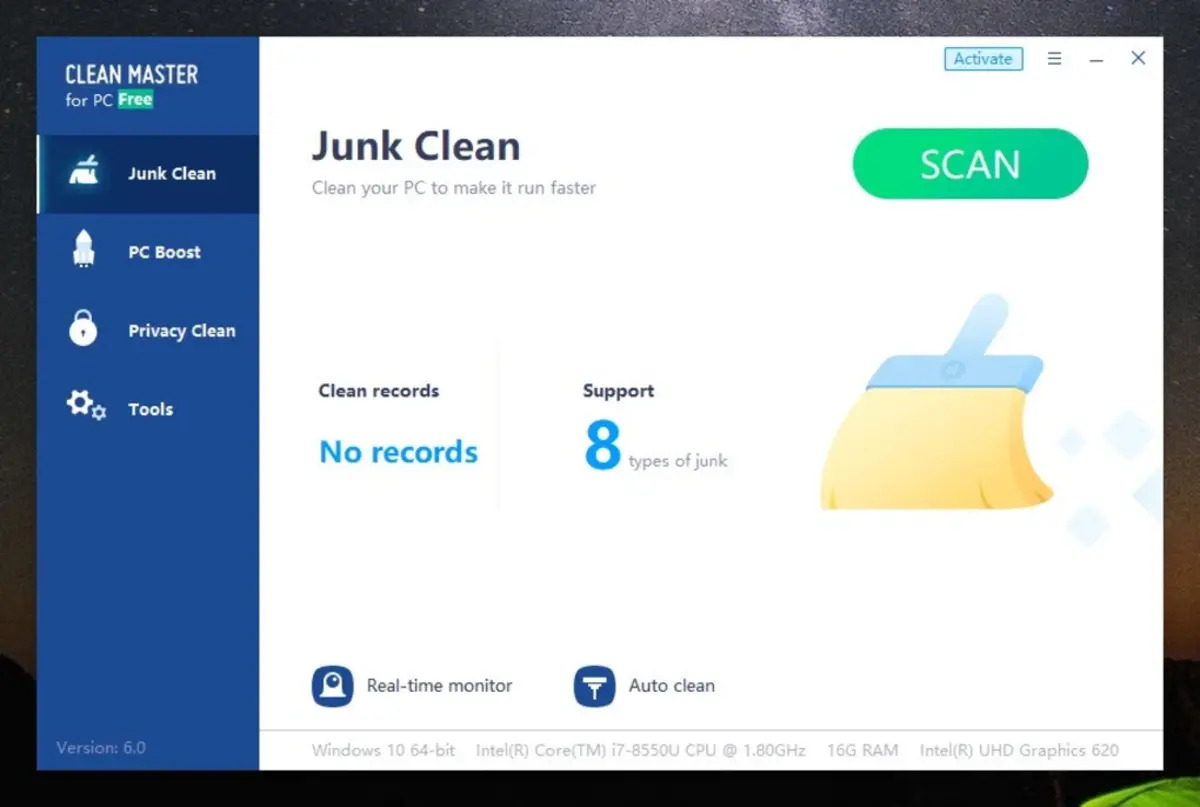Open PC Boost via its rocket icon
1200x807 pixels.
(84, 251)
